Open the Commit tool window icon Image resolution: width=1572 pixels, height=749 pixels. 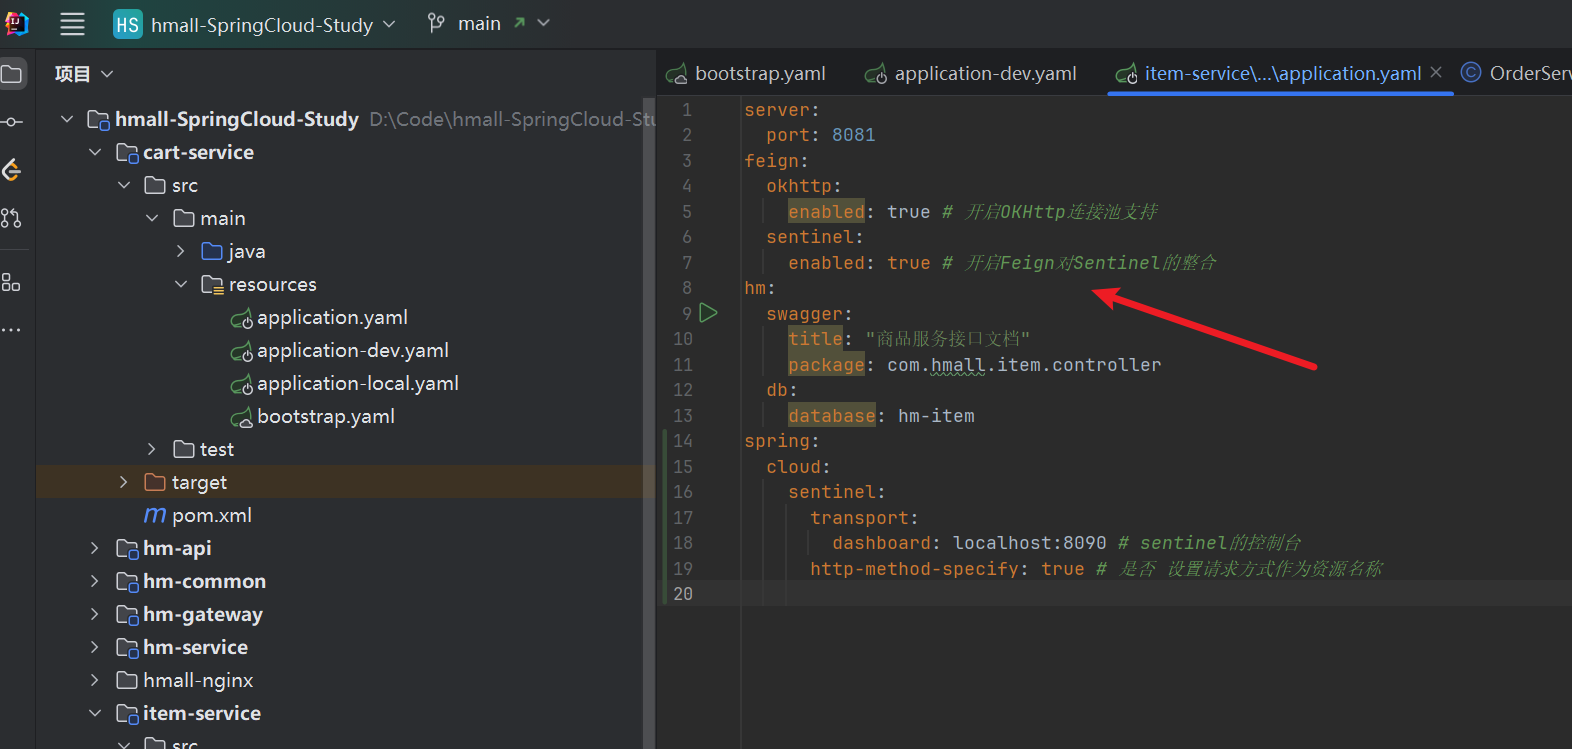[x=12, y=122]
